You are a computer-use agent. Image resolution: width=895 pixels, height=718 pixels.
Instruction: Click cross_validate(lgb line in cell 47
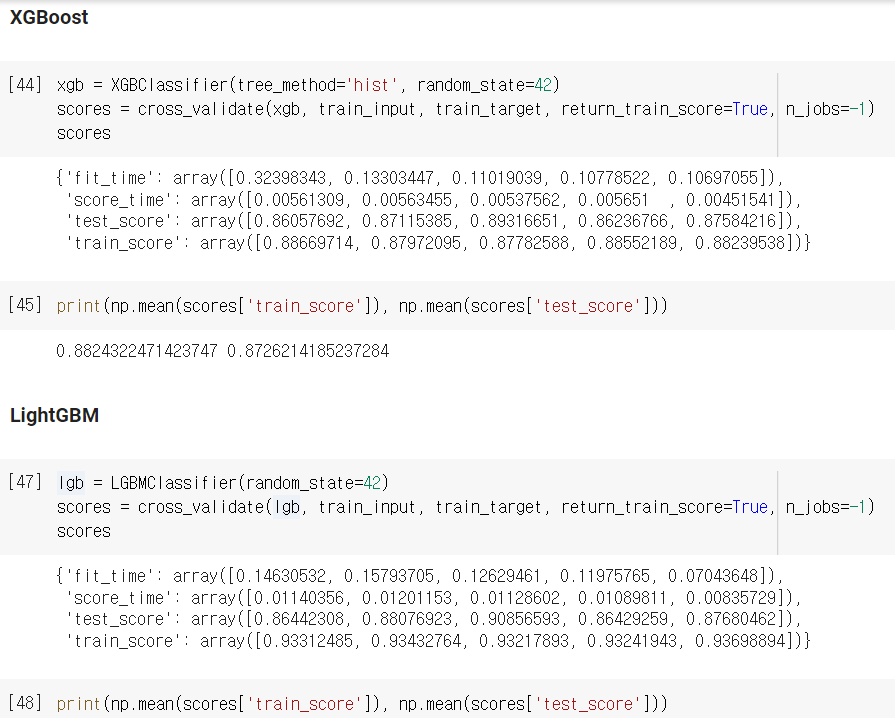(x=465, y=507)
